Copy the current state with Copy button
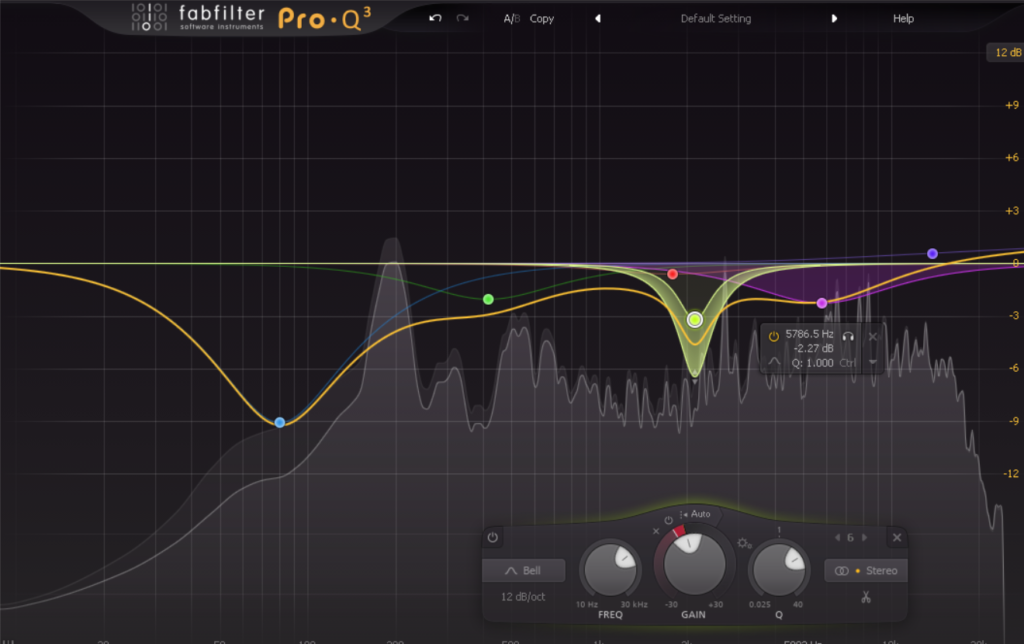Screen dimensions: 1024x644 point(541,19)
